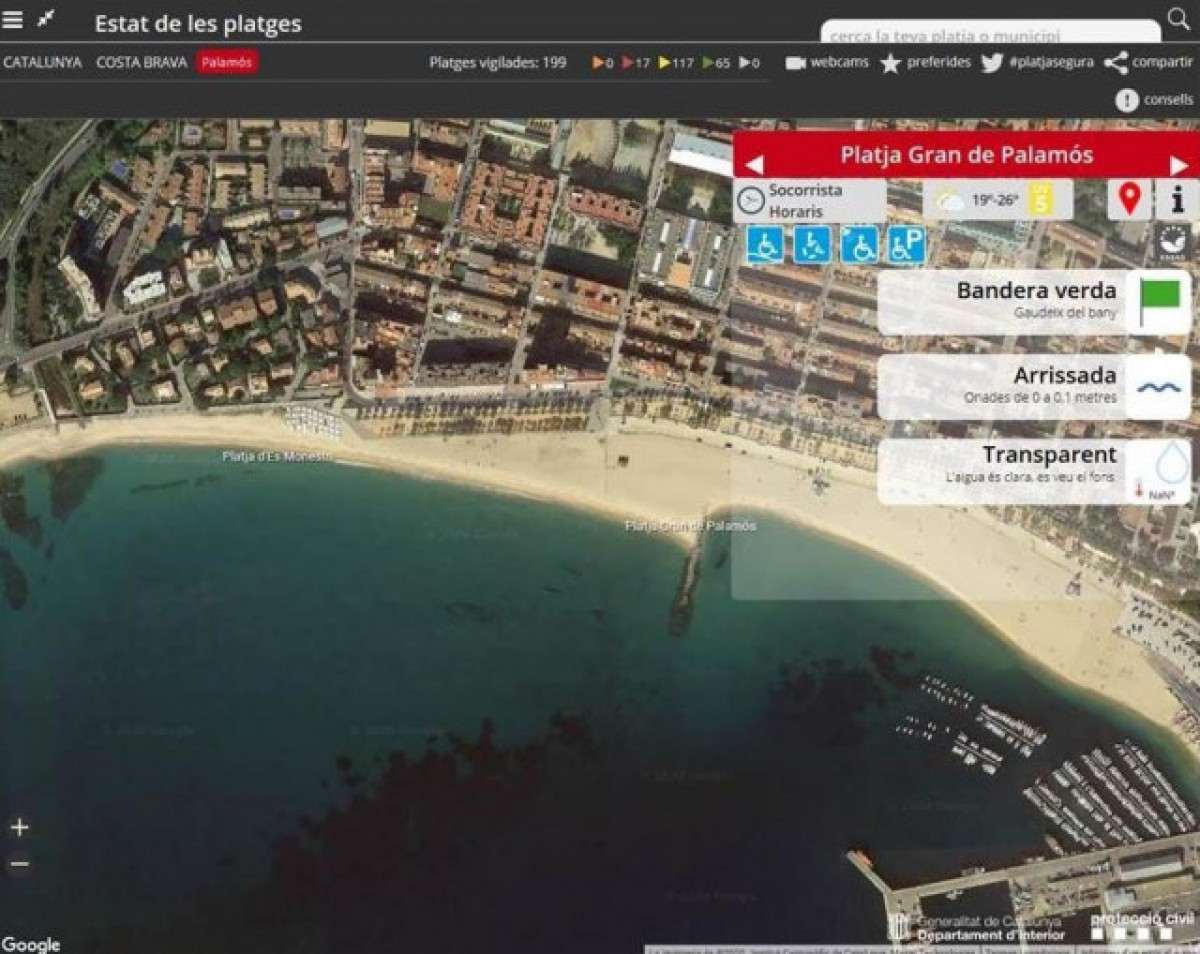Click the collapse fullscreen arrows icon
The height and width of the screenshot is (954, 1200).
[46, 19]
